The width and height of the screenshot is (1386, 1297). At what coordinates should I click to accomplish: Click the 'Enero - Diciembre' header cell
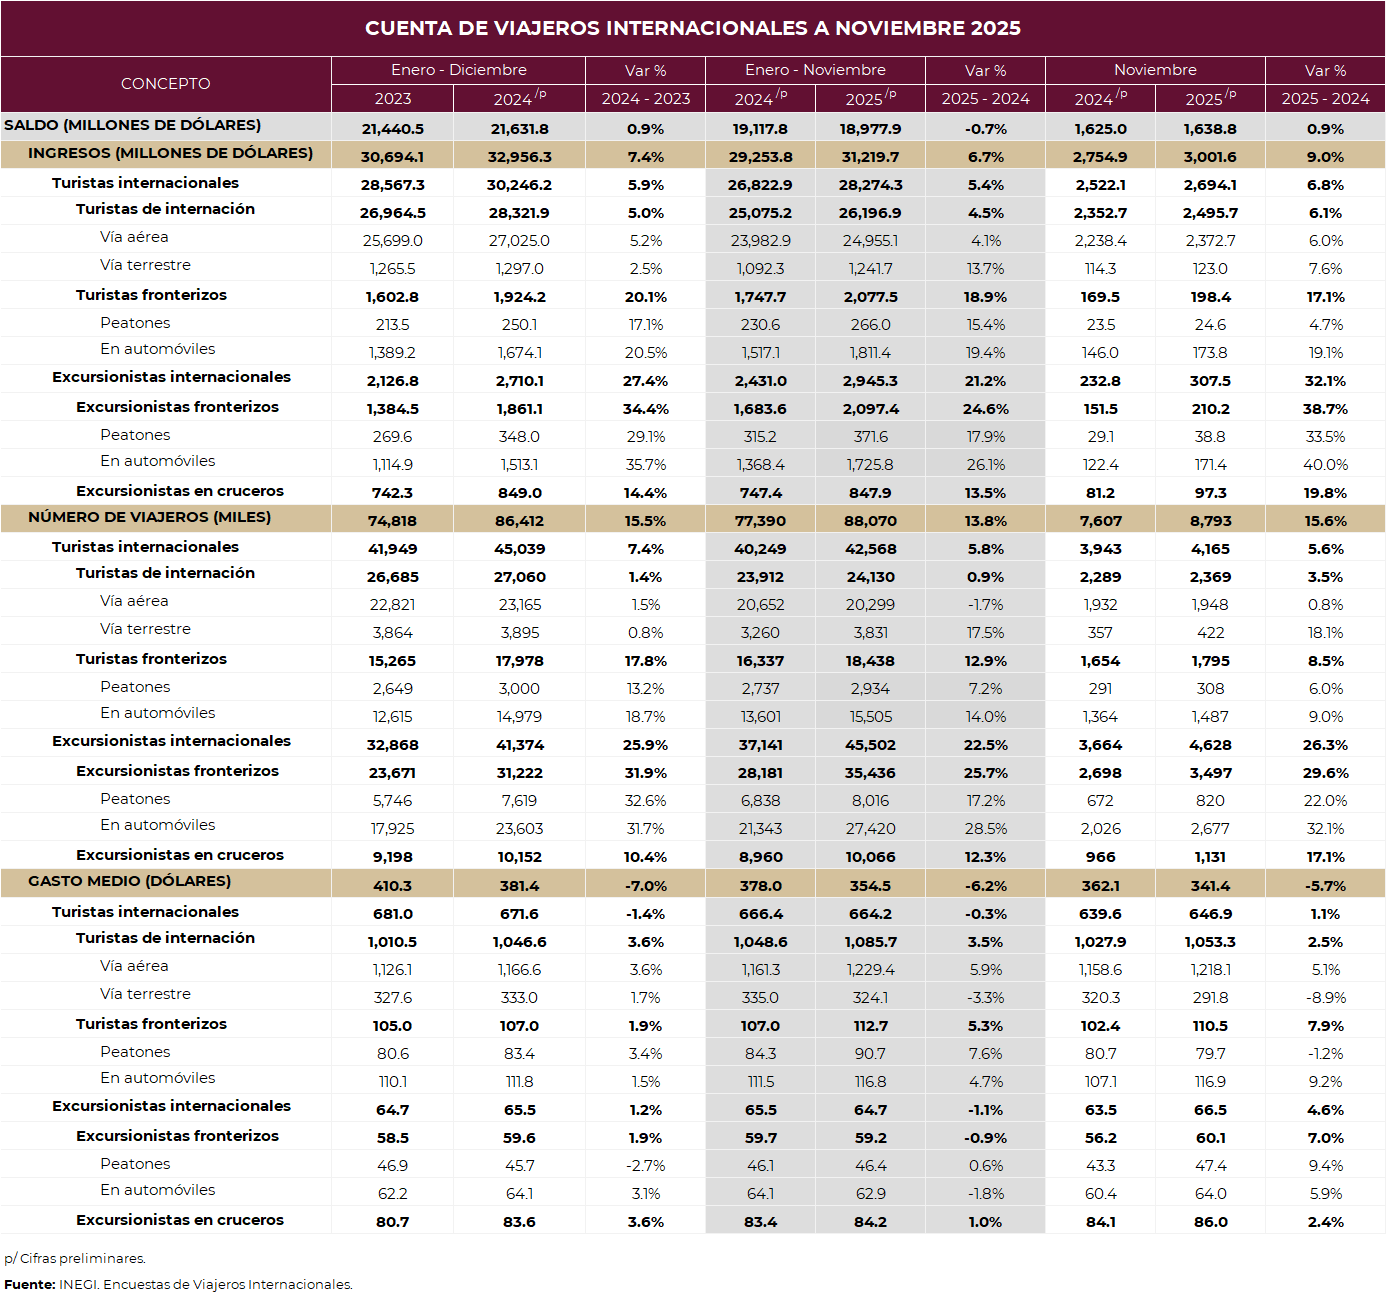tap(458, 70)
